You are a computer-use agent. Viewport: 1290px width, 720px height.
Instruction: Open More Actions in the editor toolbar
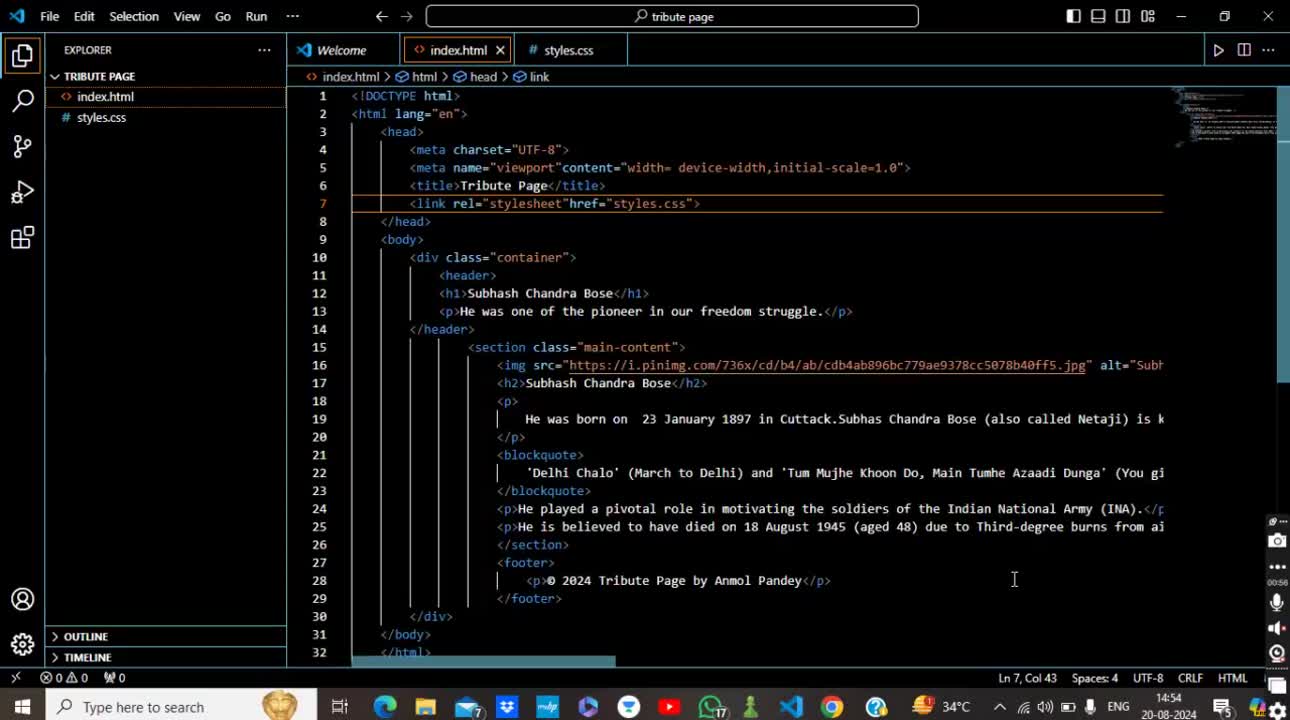pyautogui.click(x=1269, y=50)
